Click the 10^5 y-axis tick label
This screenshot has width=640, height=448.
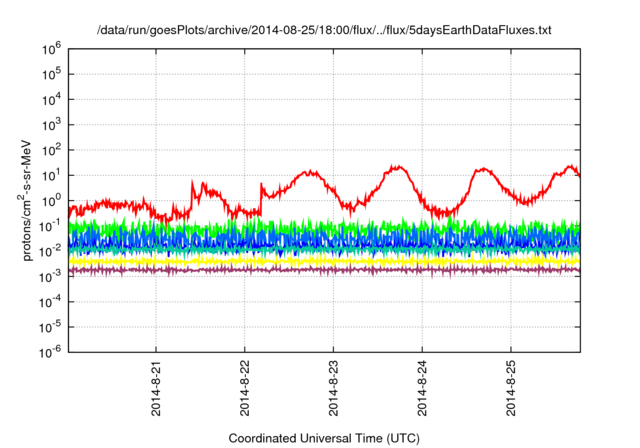pyautogui.click(x=51, y=74)
